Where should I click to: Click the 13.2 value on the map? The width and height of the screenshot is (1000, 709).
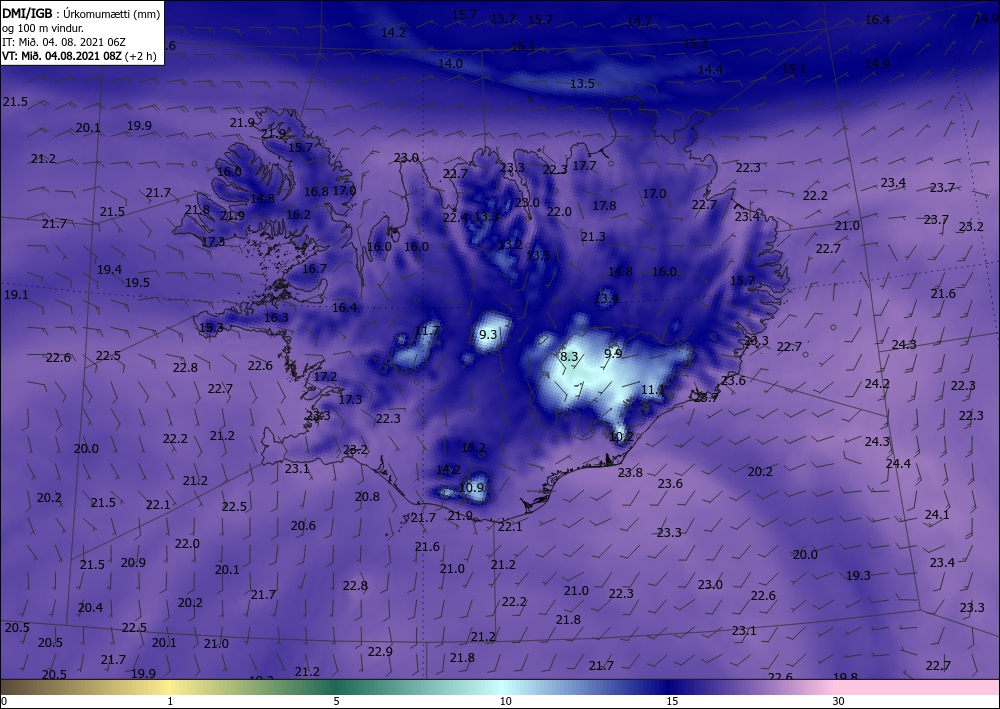click(x=510, y=244)
